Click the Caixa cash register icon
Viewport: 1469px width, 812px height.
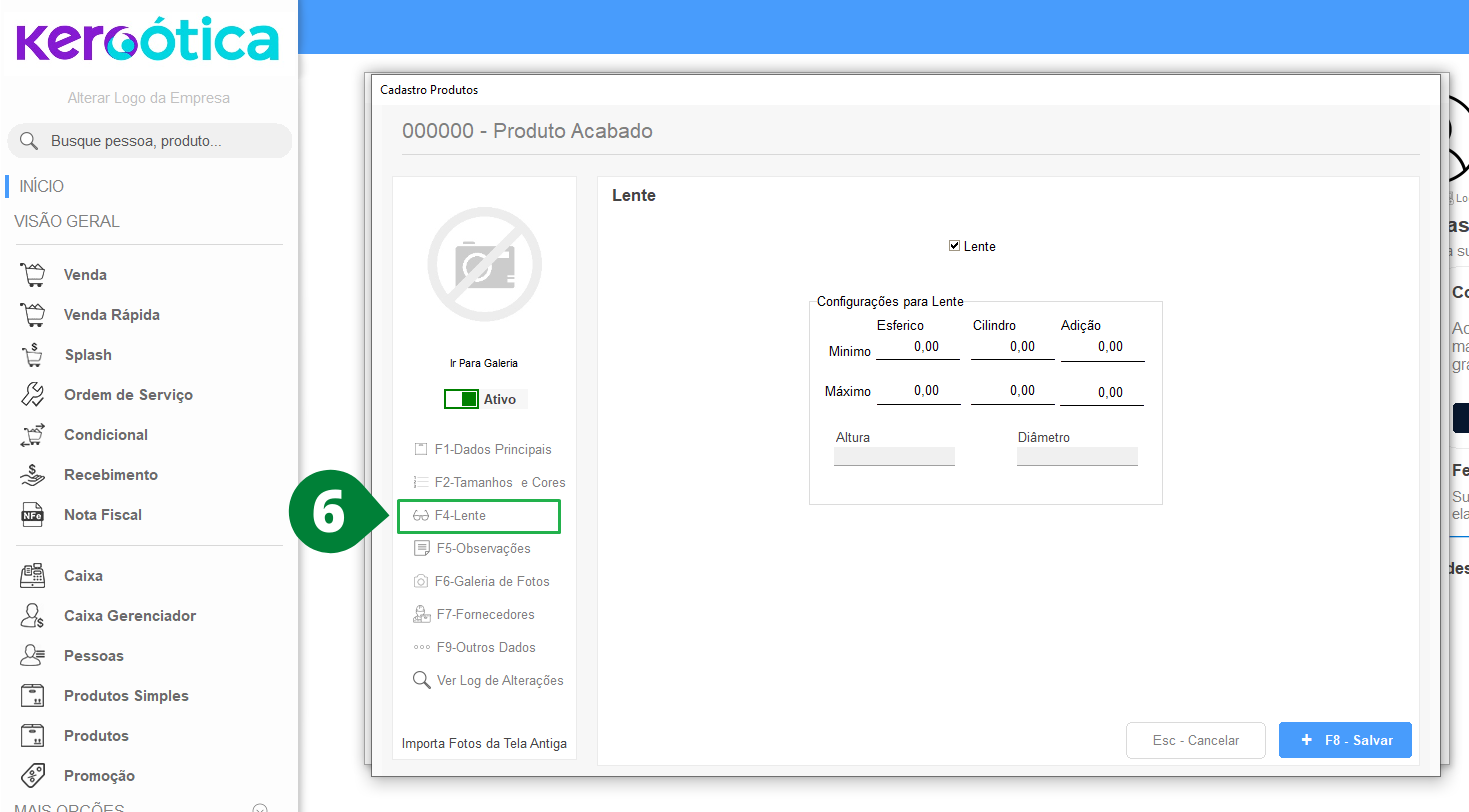(x=32, y=576)
